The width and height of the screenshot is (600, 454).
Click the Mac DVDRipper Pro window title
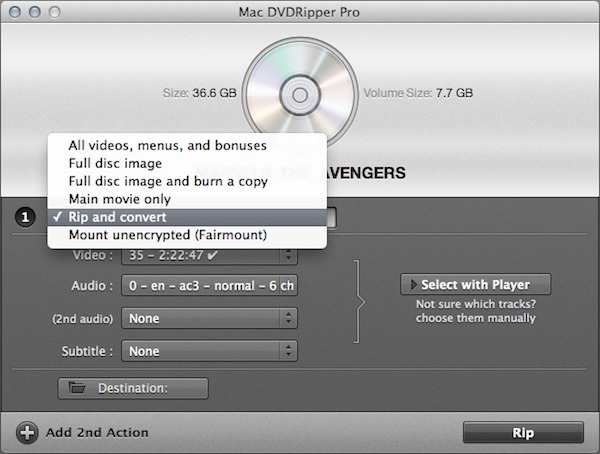pos(299,12)
